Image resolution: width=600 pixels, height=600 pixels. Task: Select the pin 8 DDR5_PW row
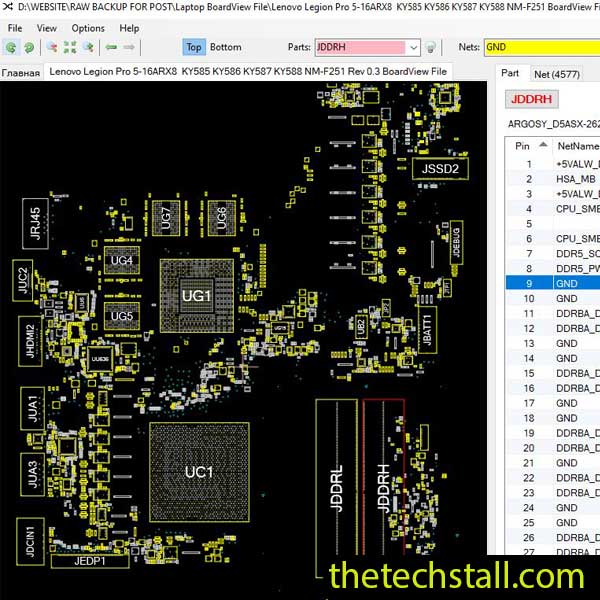point(553,269)
